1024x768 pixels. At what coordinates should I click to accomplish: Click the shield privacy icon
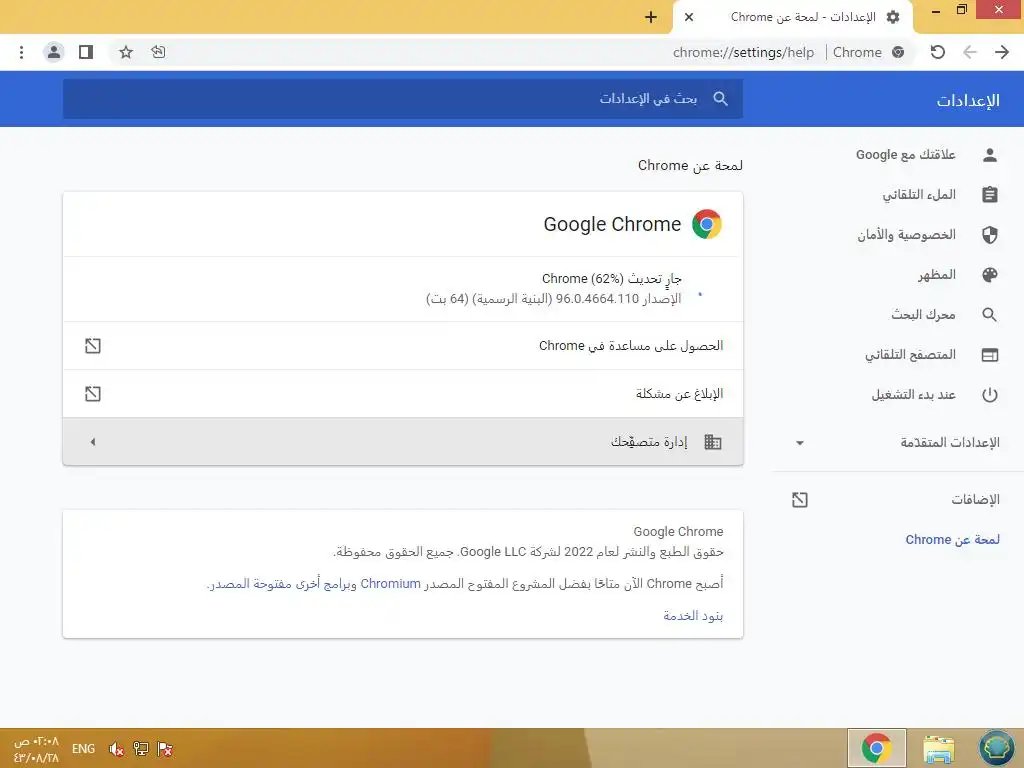point(990,234)
